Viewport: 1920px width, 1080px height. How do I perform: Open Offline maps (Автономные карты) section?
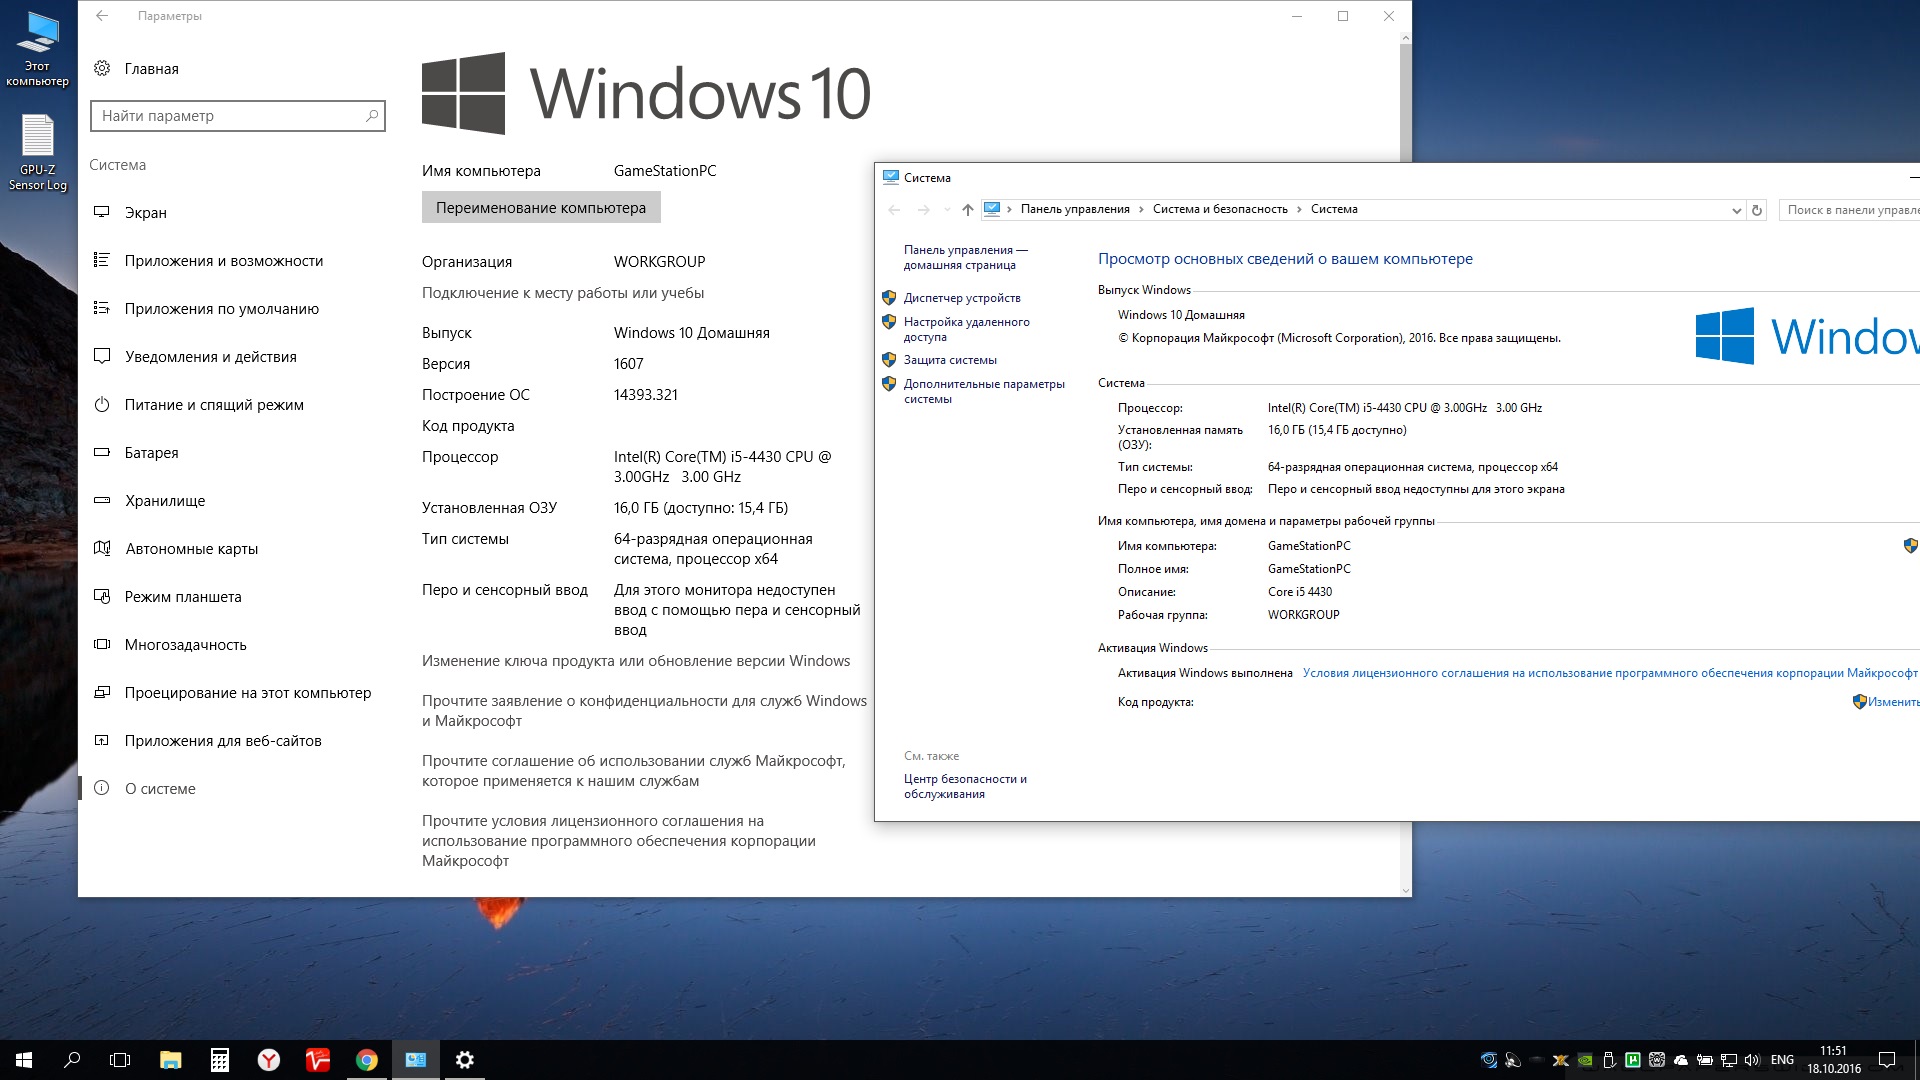click(x=191, y=549)
